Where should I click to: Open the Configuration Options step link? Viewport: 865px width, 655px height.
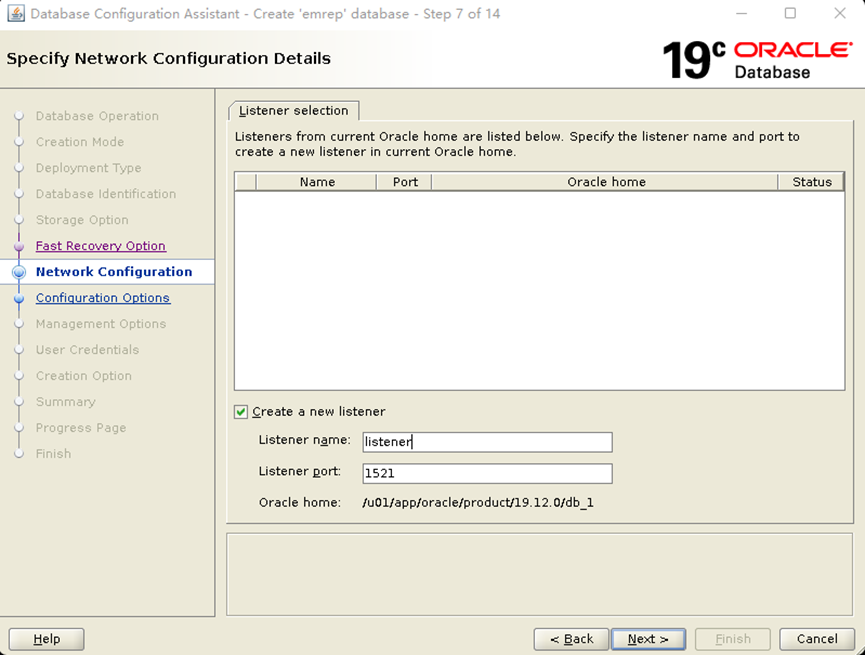[103, 297]
